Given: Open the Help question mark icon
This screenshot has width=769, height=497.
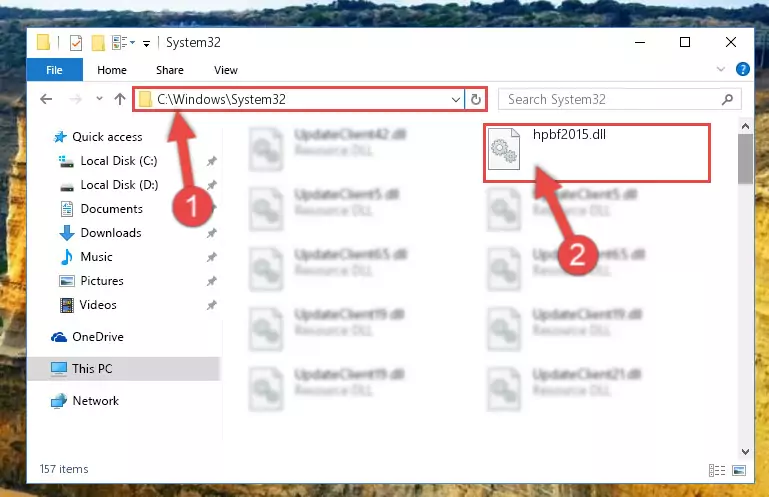Looking at the screenshot, I should point(743,69).
